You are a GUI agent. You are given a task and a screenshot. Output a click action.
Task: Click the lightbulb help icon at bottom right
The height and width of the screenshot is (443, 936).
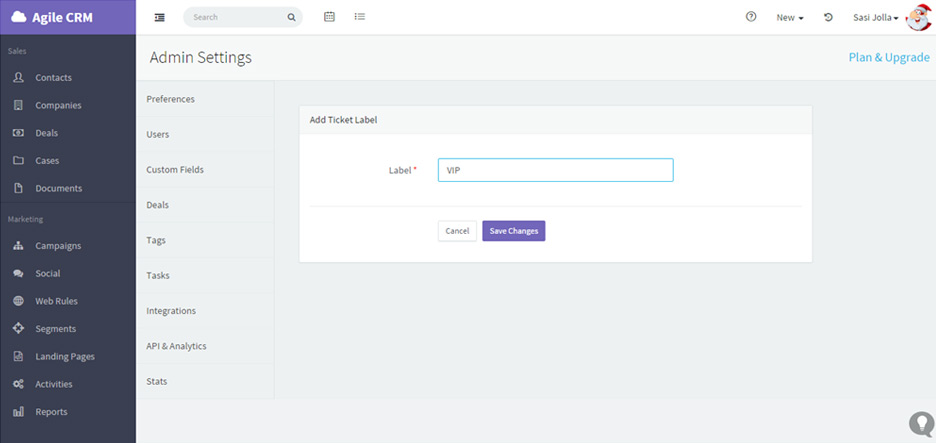[921, 423]
